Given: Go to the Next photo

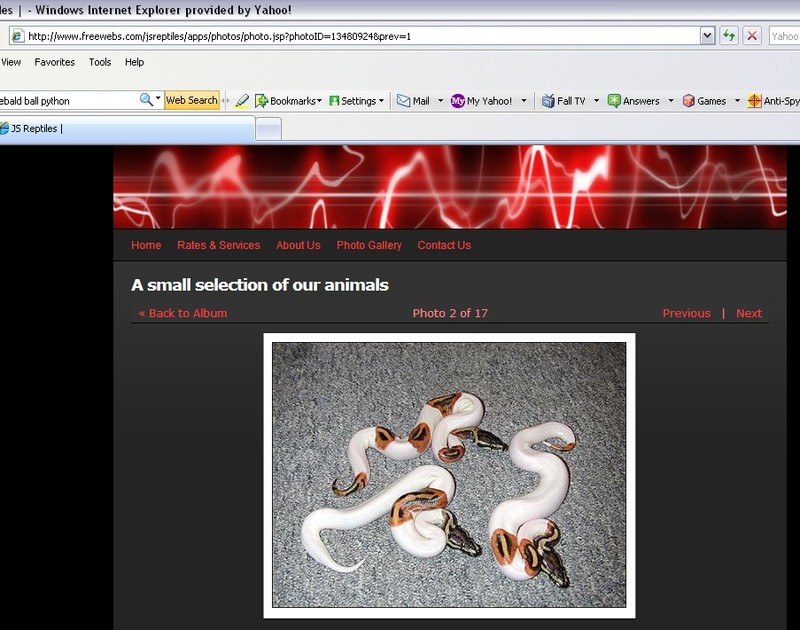Looking at the screenshot, I should (748, 313).
